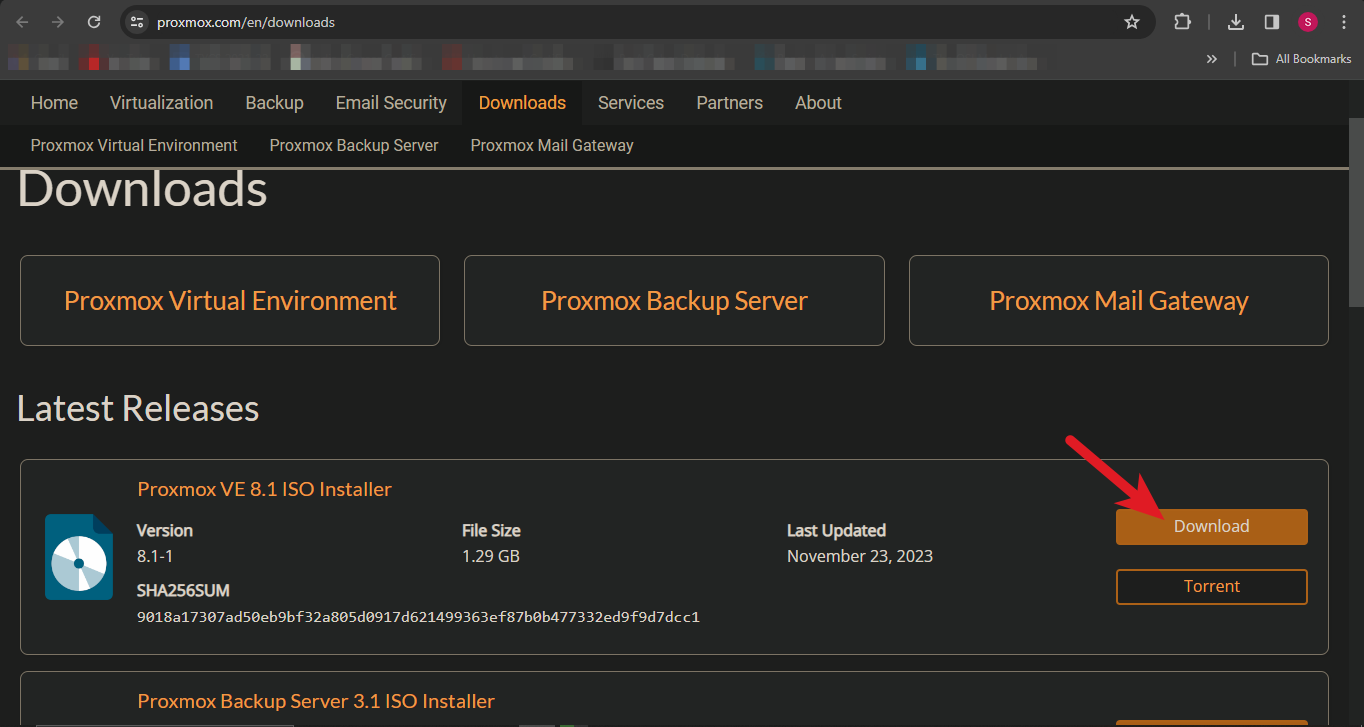Viewport: 1364px width, 727px height.
Task: Open the Virtualization navigation menu
Action: click(x=161, y=103)
